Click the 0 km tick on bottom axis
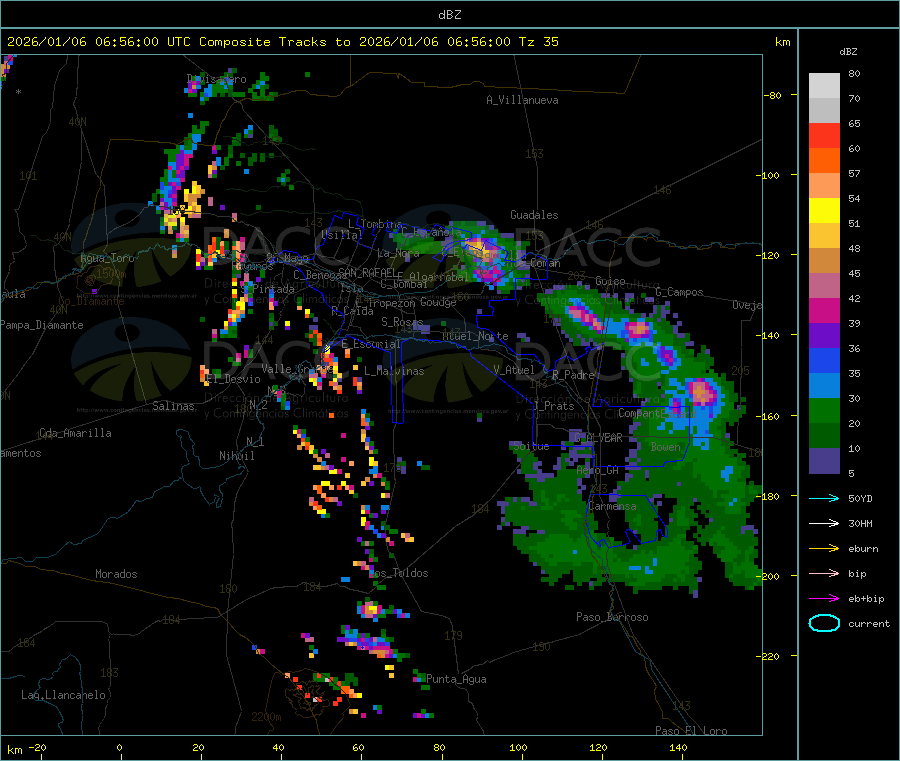The image size is (900, 761). pos(119,747)
